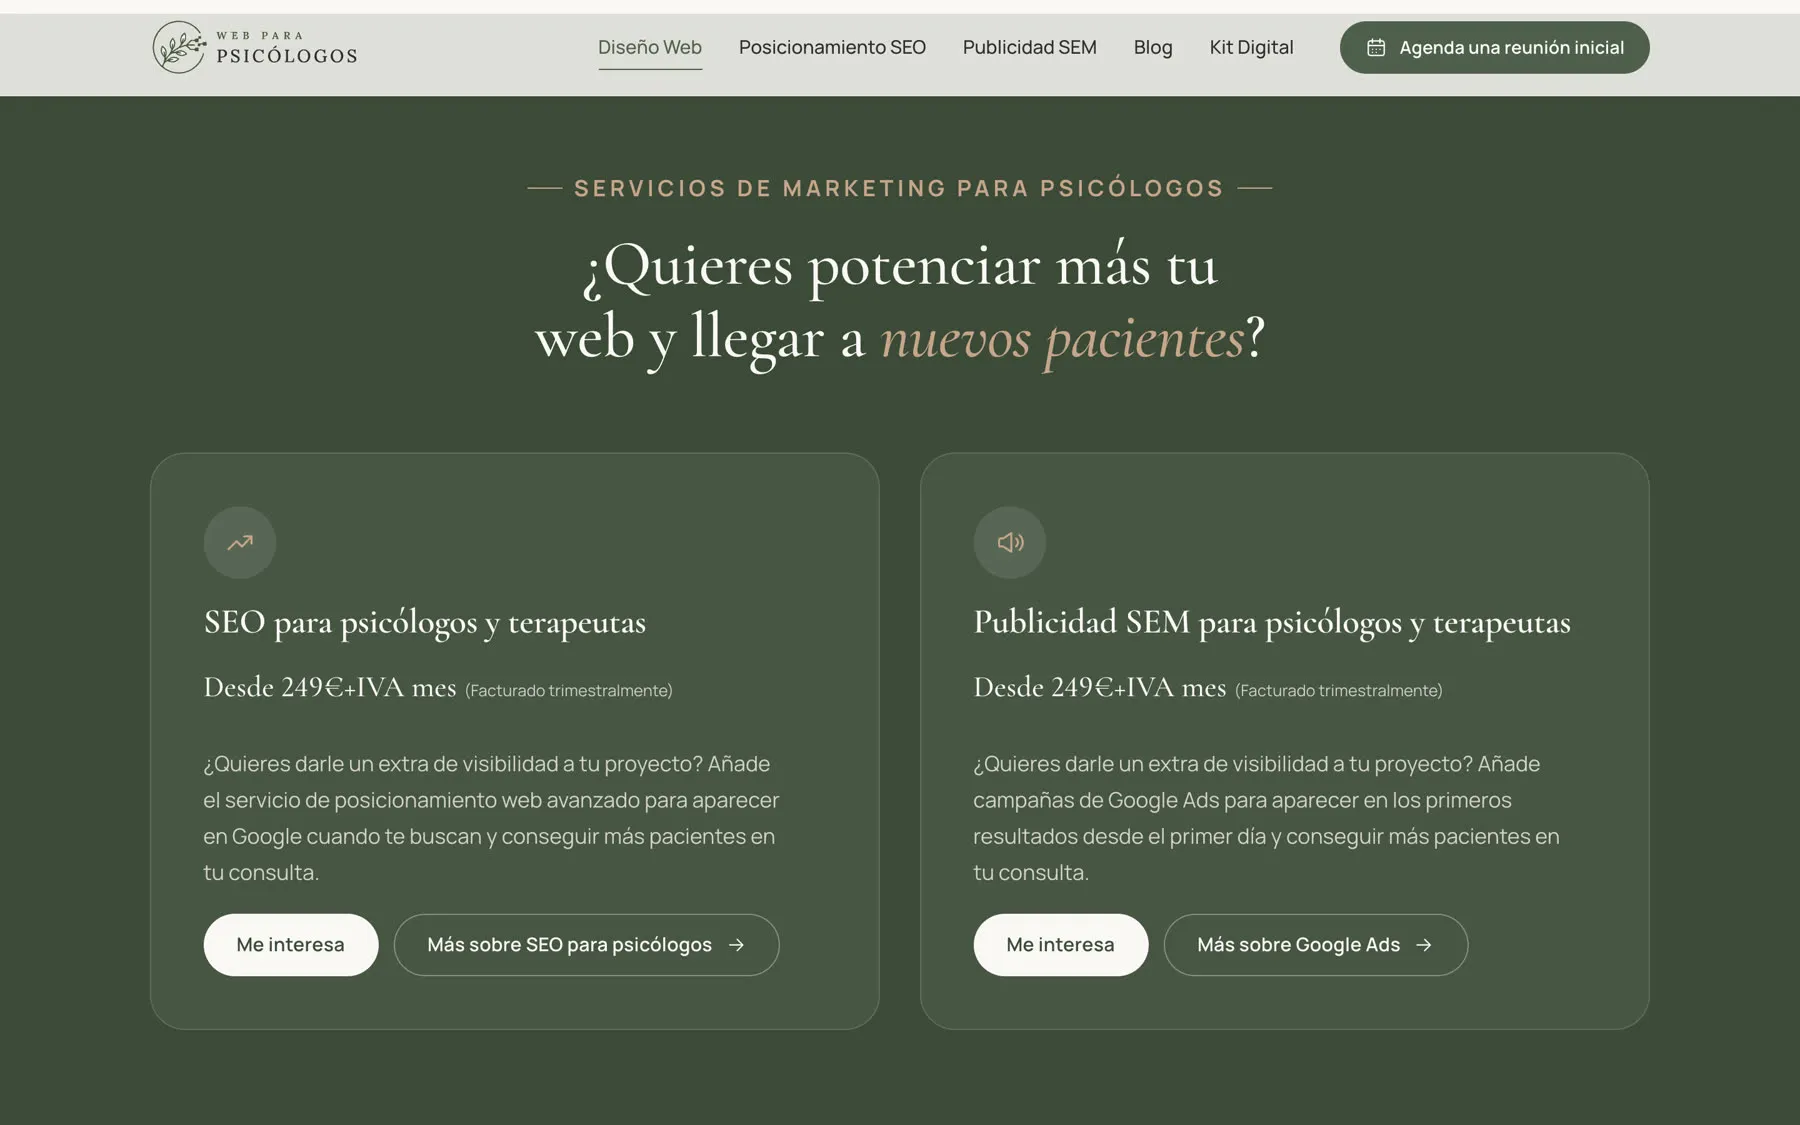Click SEM card price Desde 249€+IVA mes
1800x1125 pixels.
(x=1100, y=688)
